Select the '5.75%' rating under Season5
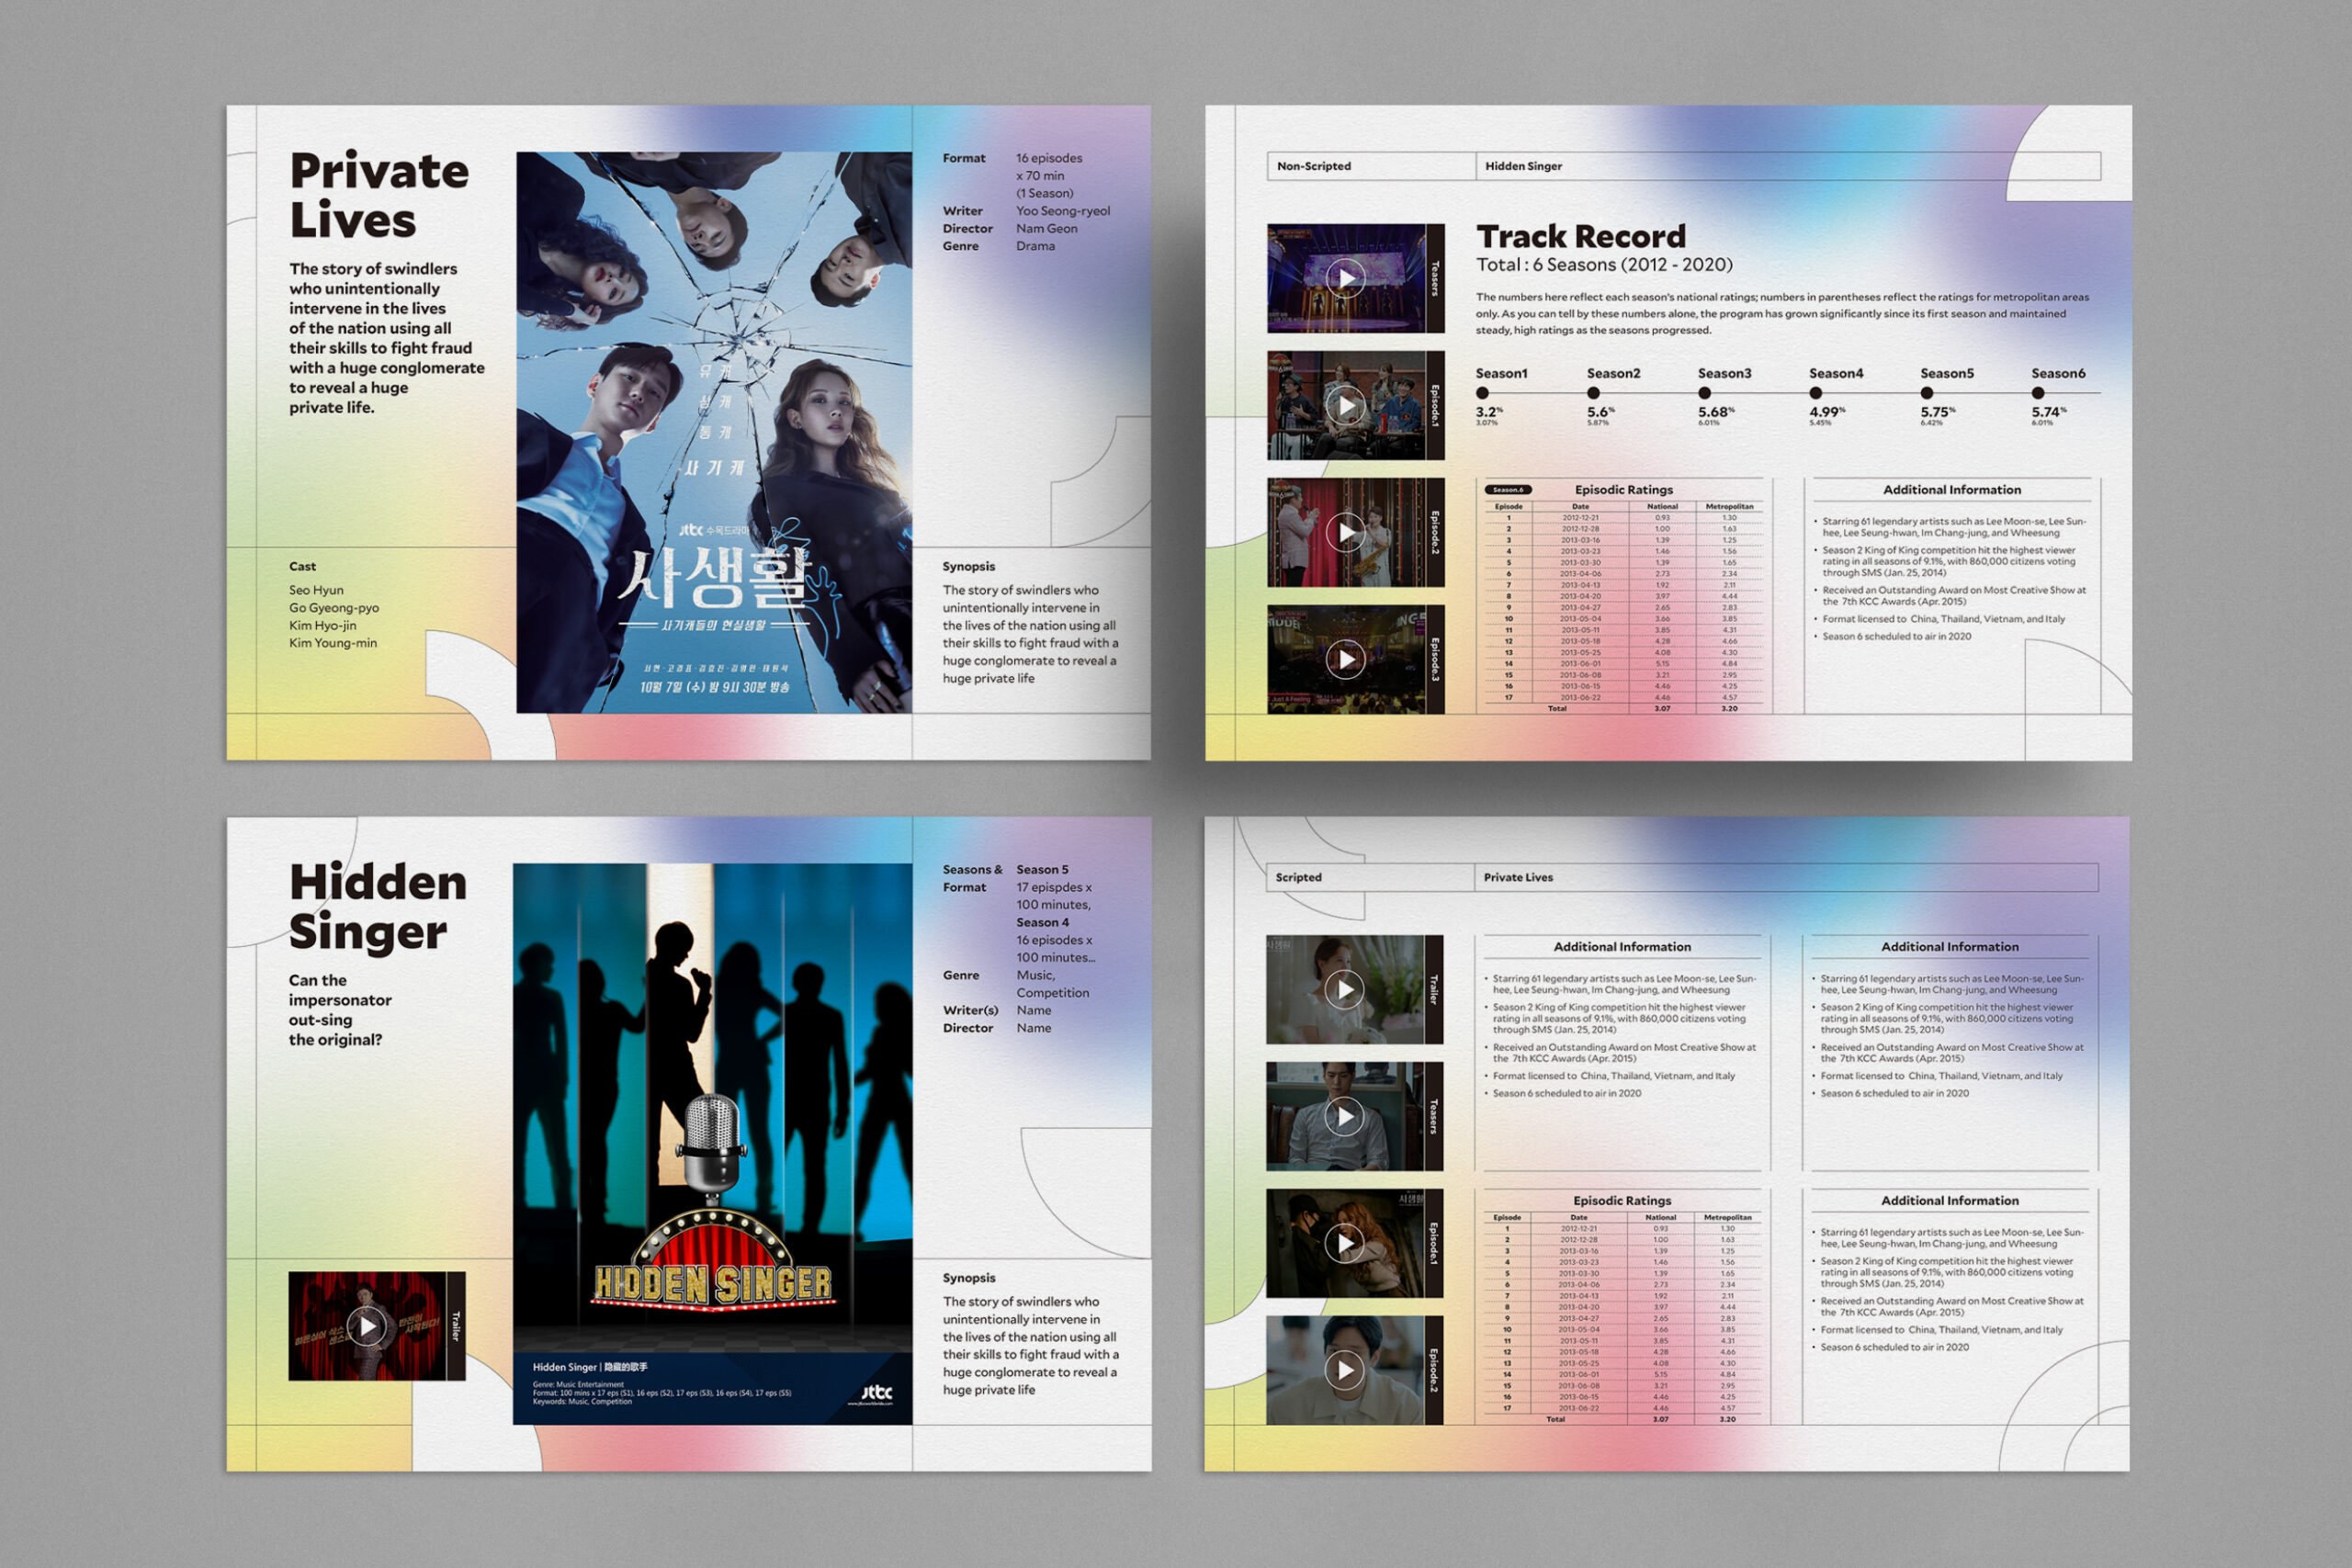The height and width of the screenshot is (1568, 2352). pos(1938,412)
